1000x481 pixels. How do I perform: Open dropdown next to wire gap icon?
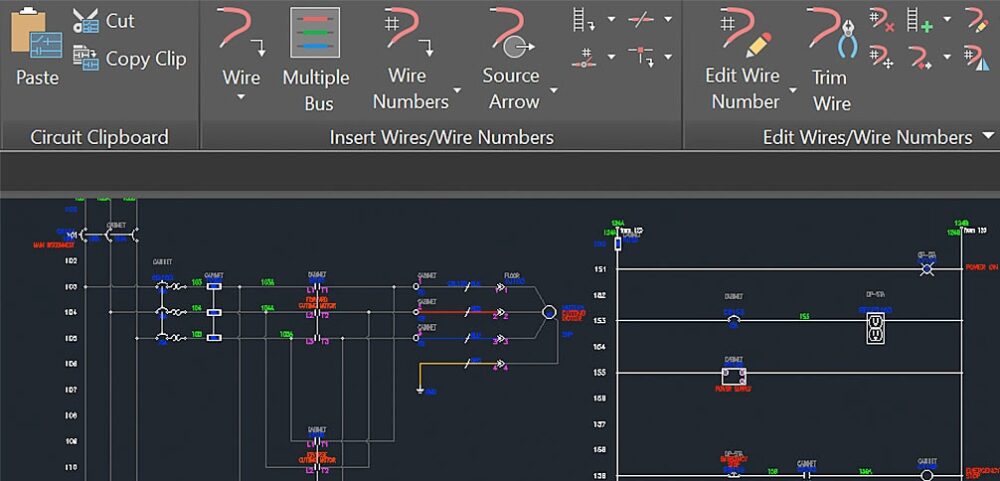[x=667, y=19]
